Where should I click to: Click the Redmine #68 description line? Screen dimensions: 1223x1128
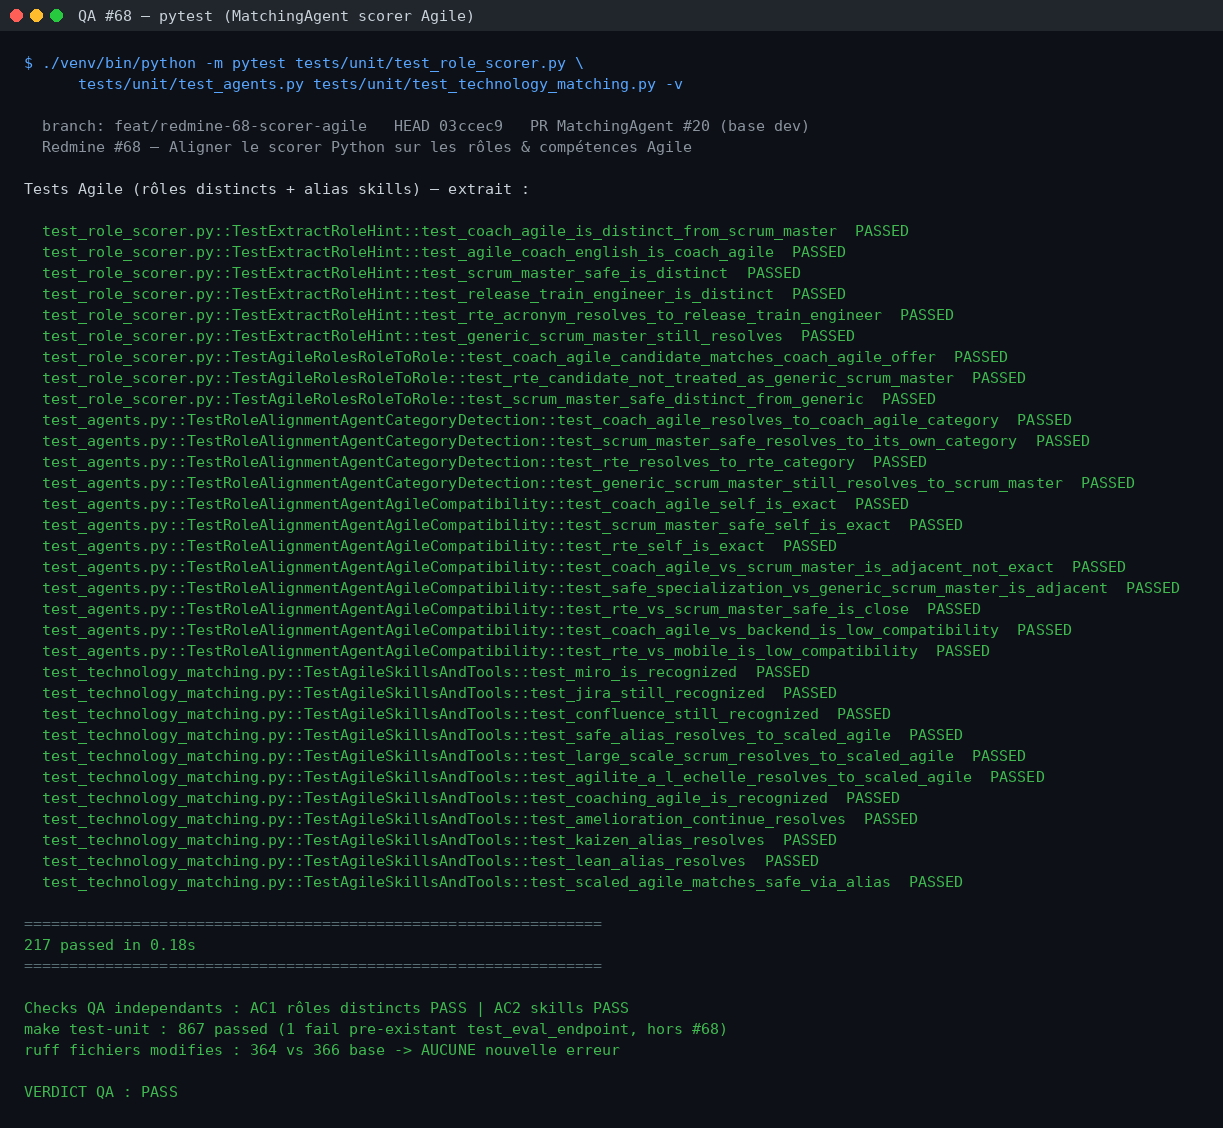point(367,147)
